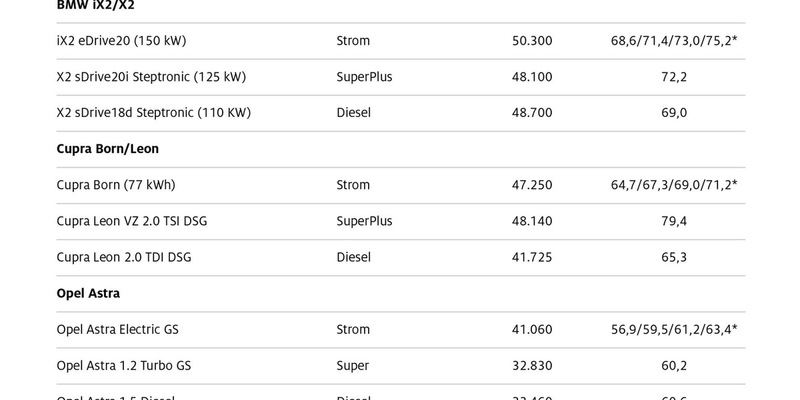Viewport: 800px width, 400px height.
Task: Click the price 50.300
Action: tap(530, 41)
